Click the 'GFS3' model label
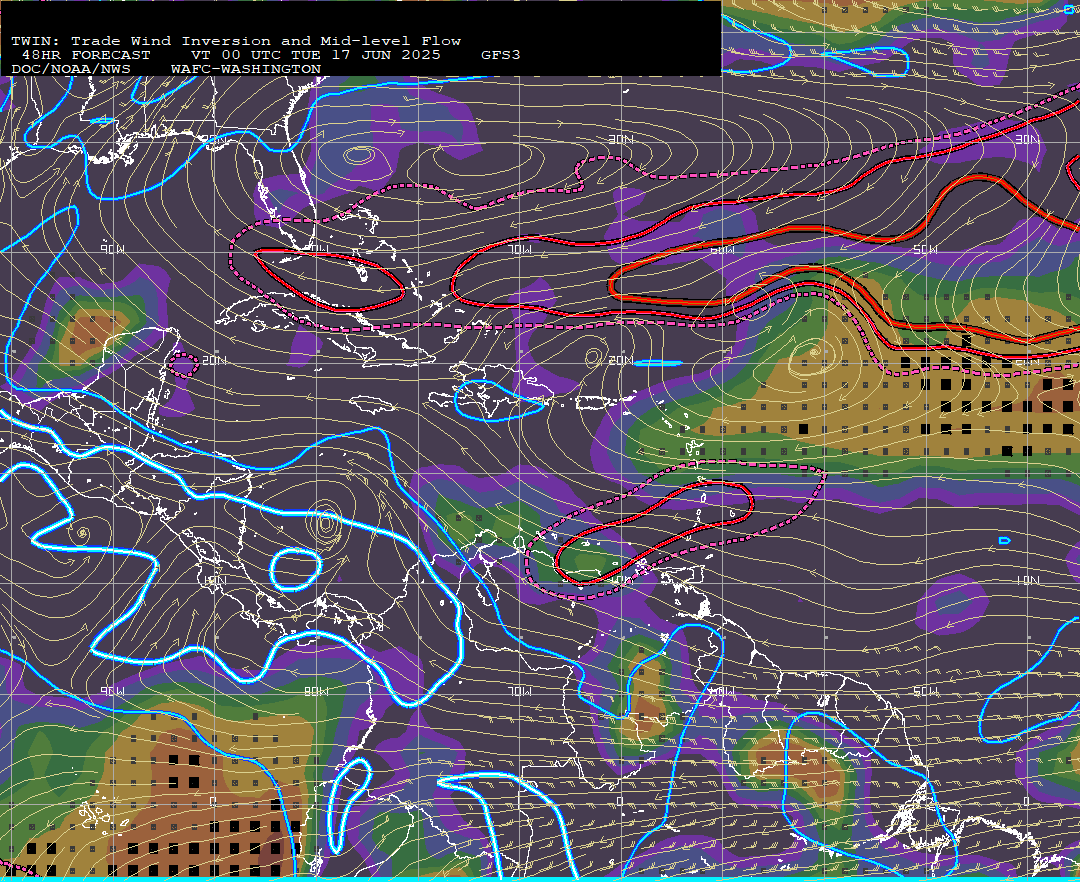 click(x=501, y=55)
